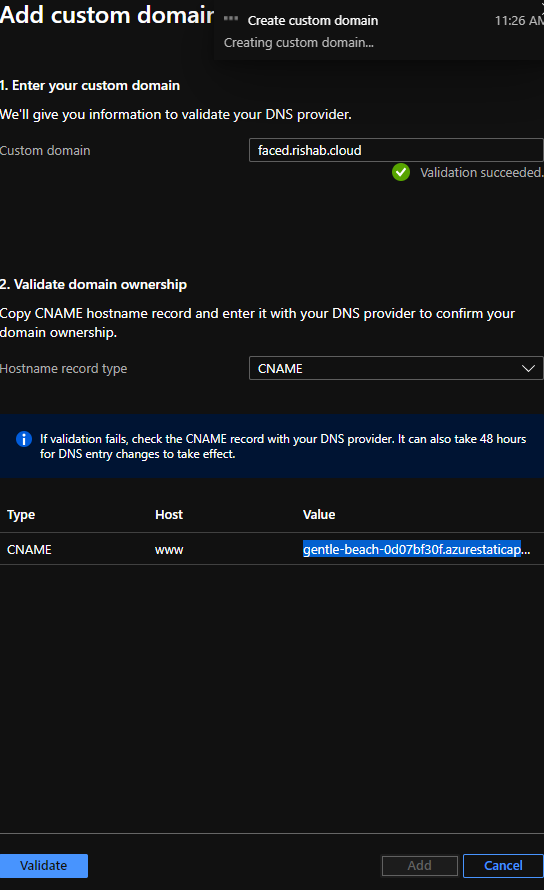Open the CNAME hostname record type combo box
The width and height of the screenshot is (544, 890).
click(x=396, y=368)
